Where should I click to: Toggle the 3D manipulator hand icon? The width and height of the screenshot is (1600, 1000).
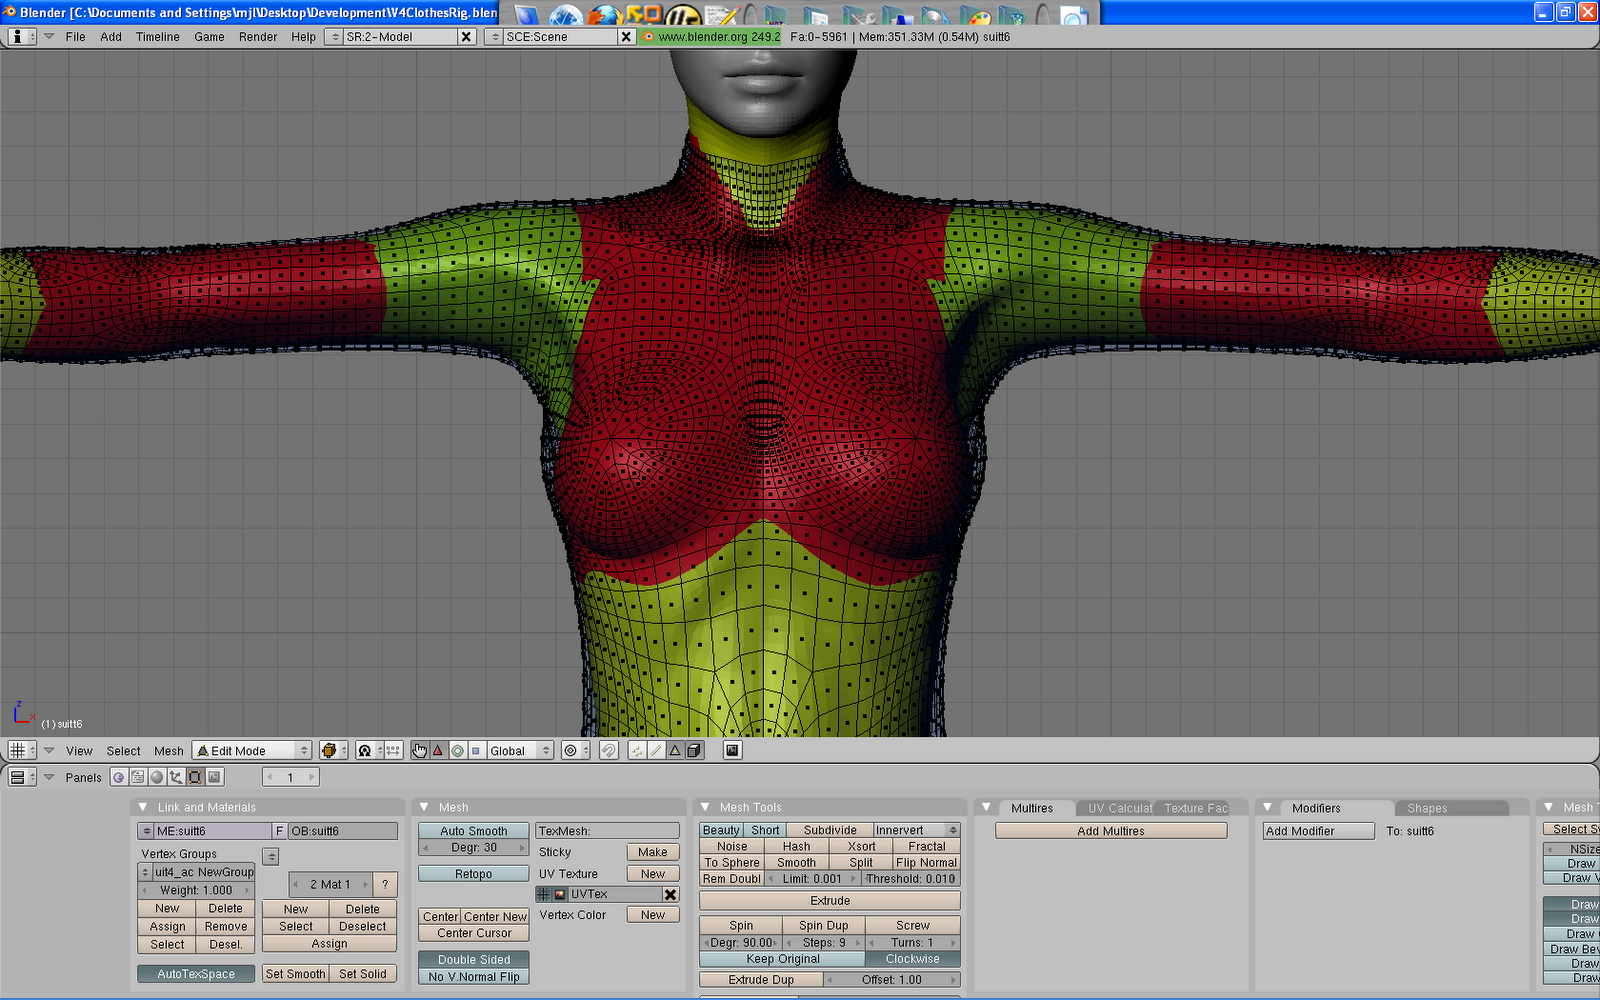420,751
